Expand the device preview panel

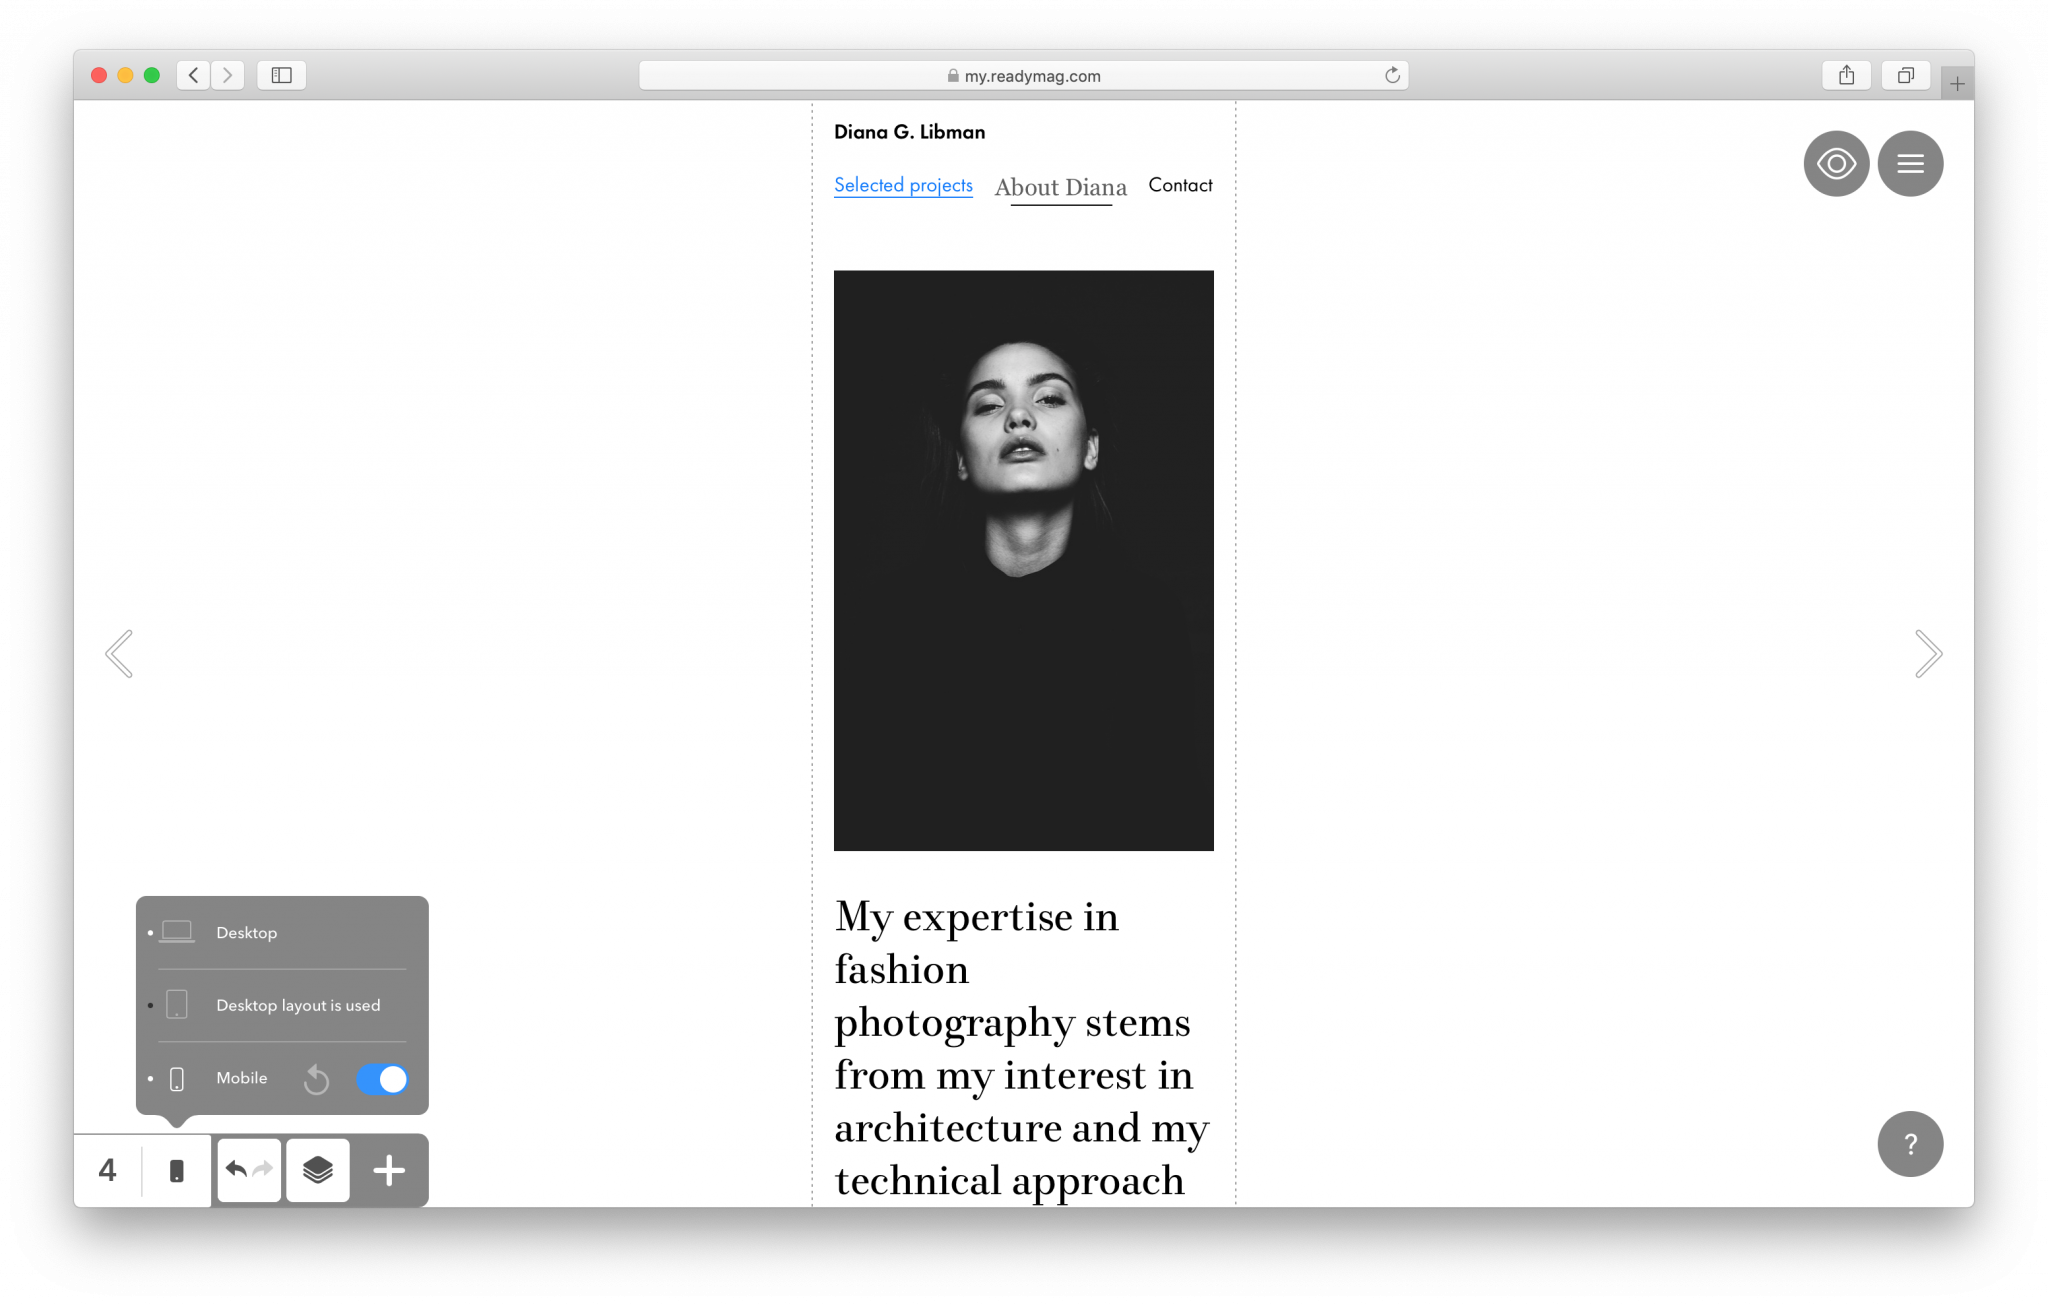coord(178,1169)
